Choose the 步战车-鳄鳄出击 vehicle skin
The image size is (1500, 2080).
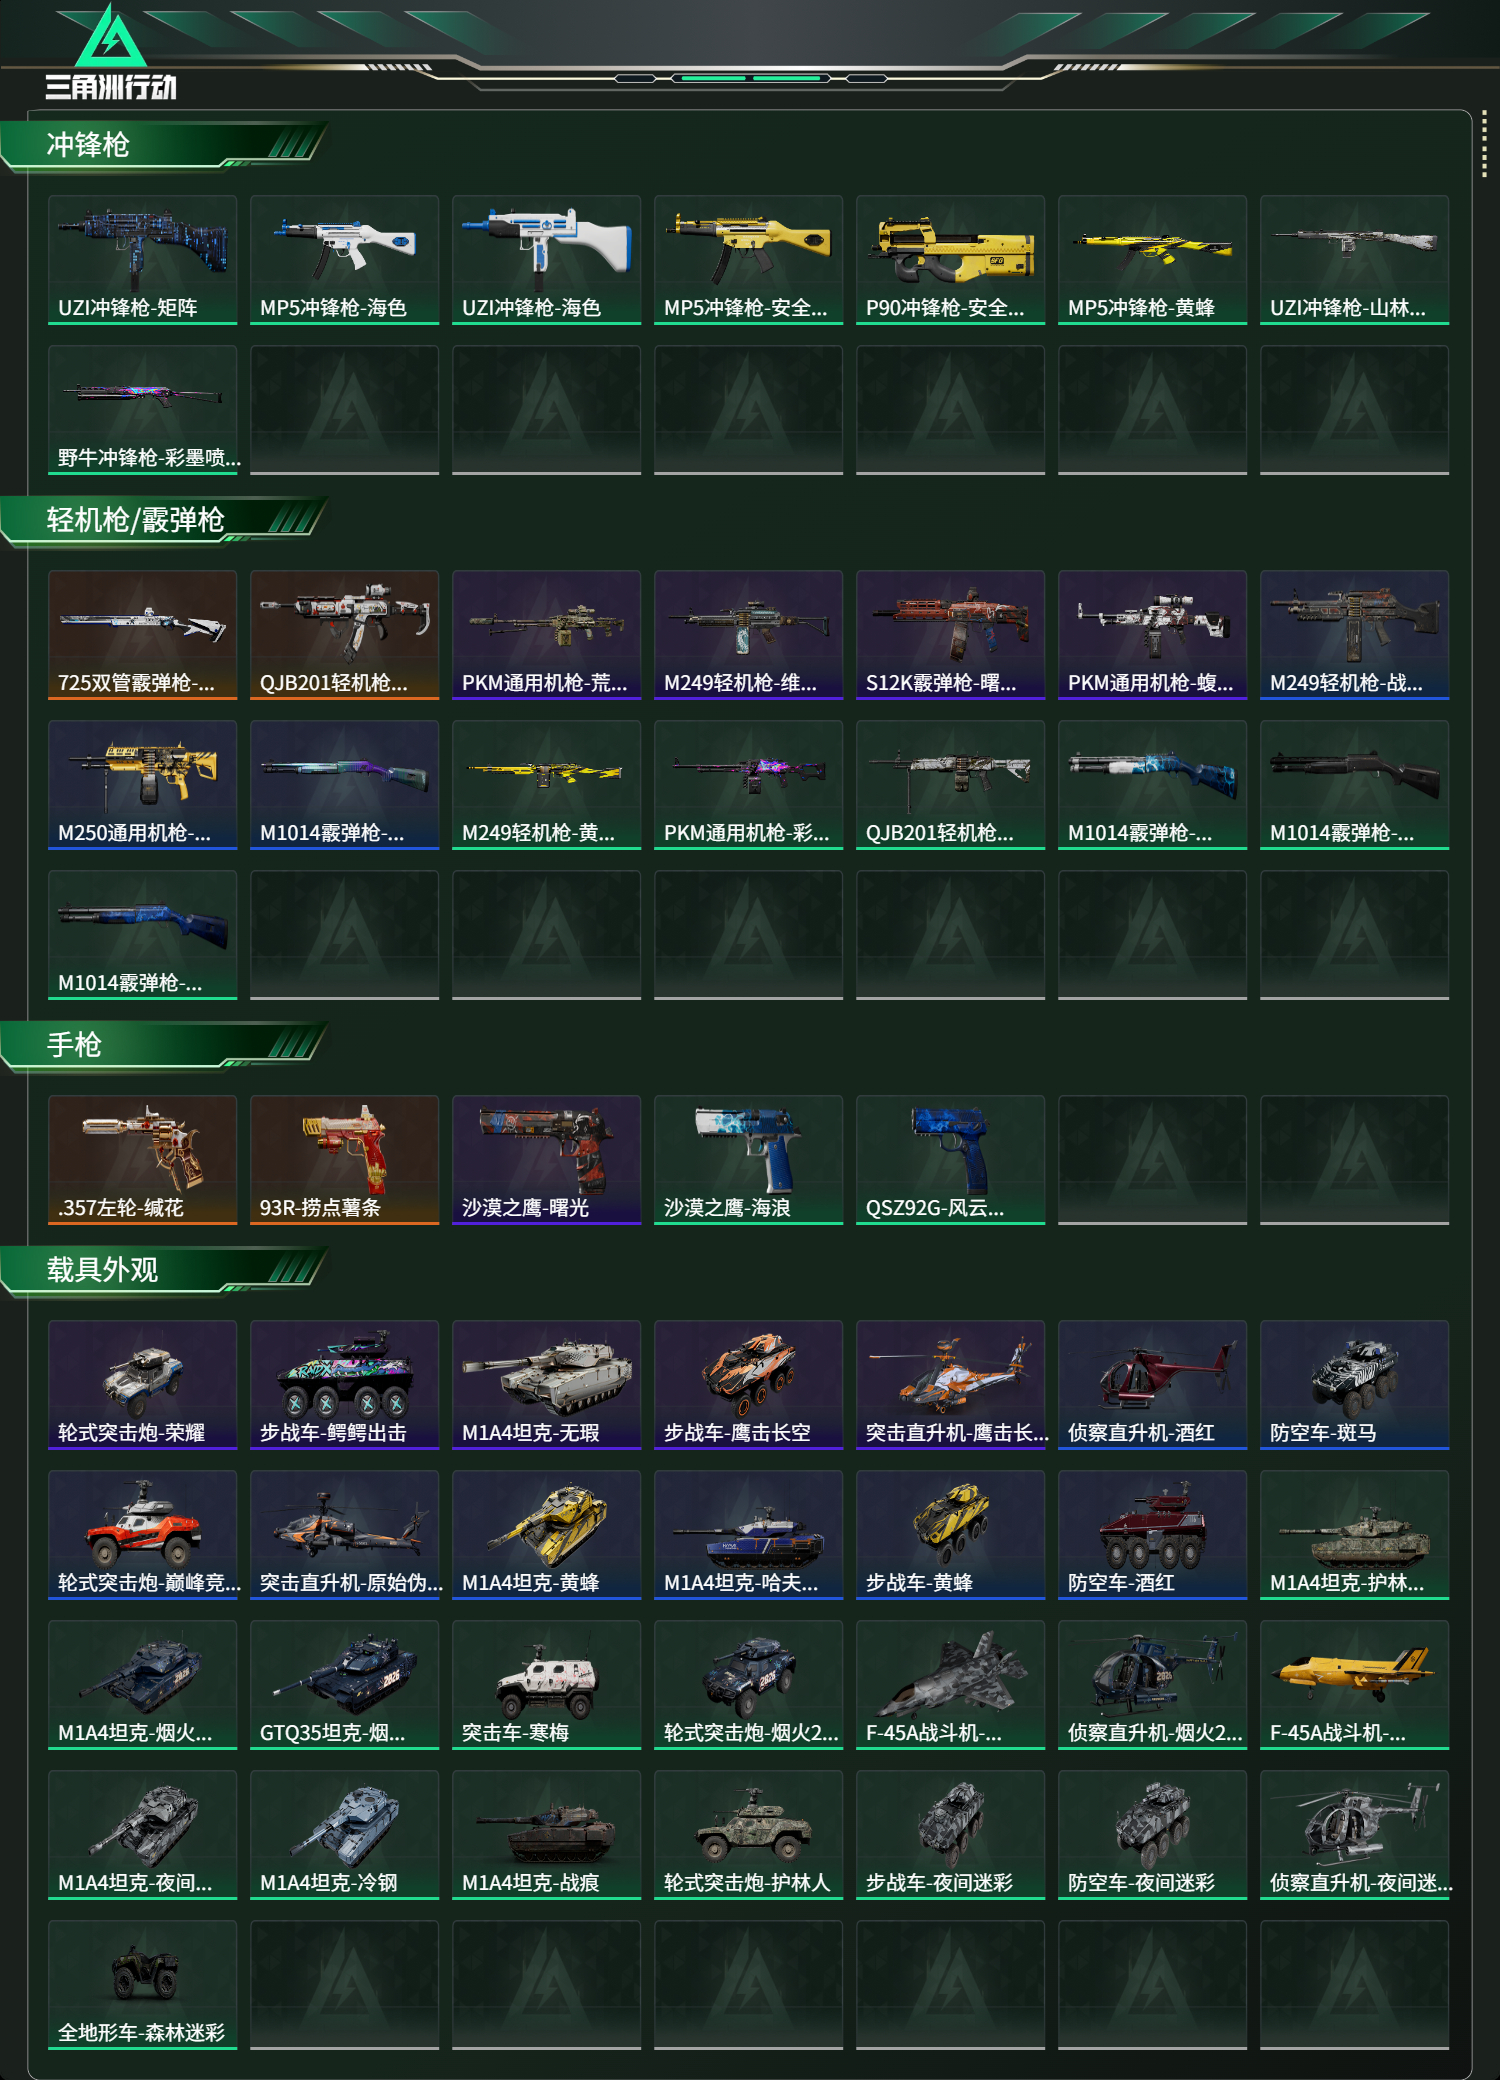coord(345,1385)
